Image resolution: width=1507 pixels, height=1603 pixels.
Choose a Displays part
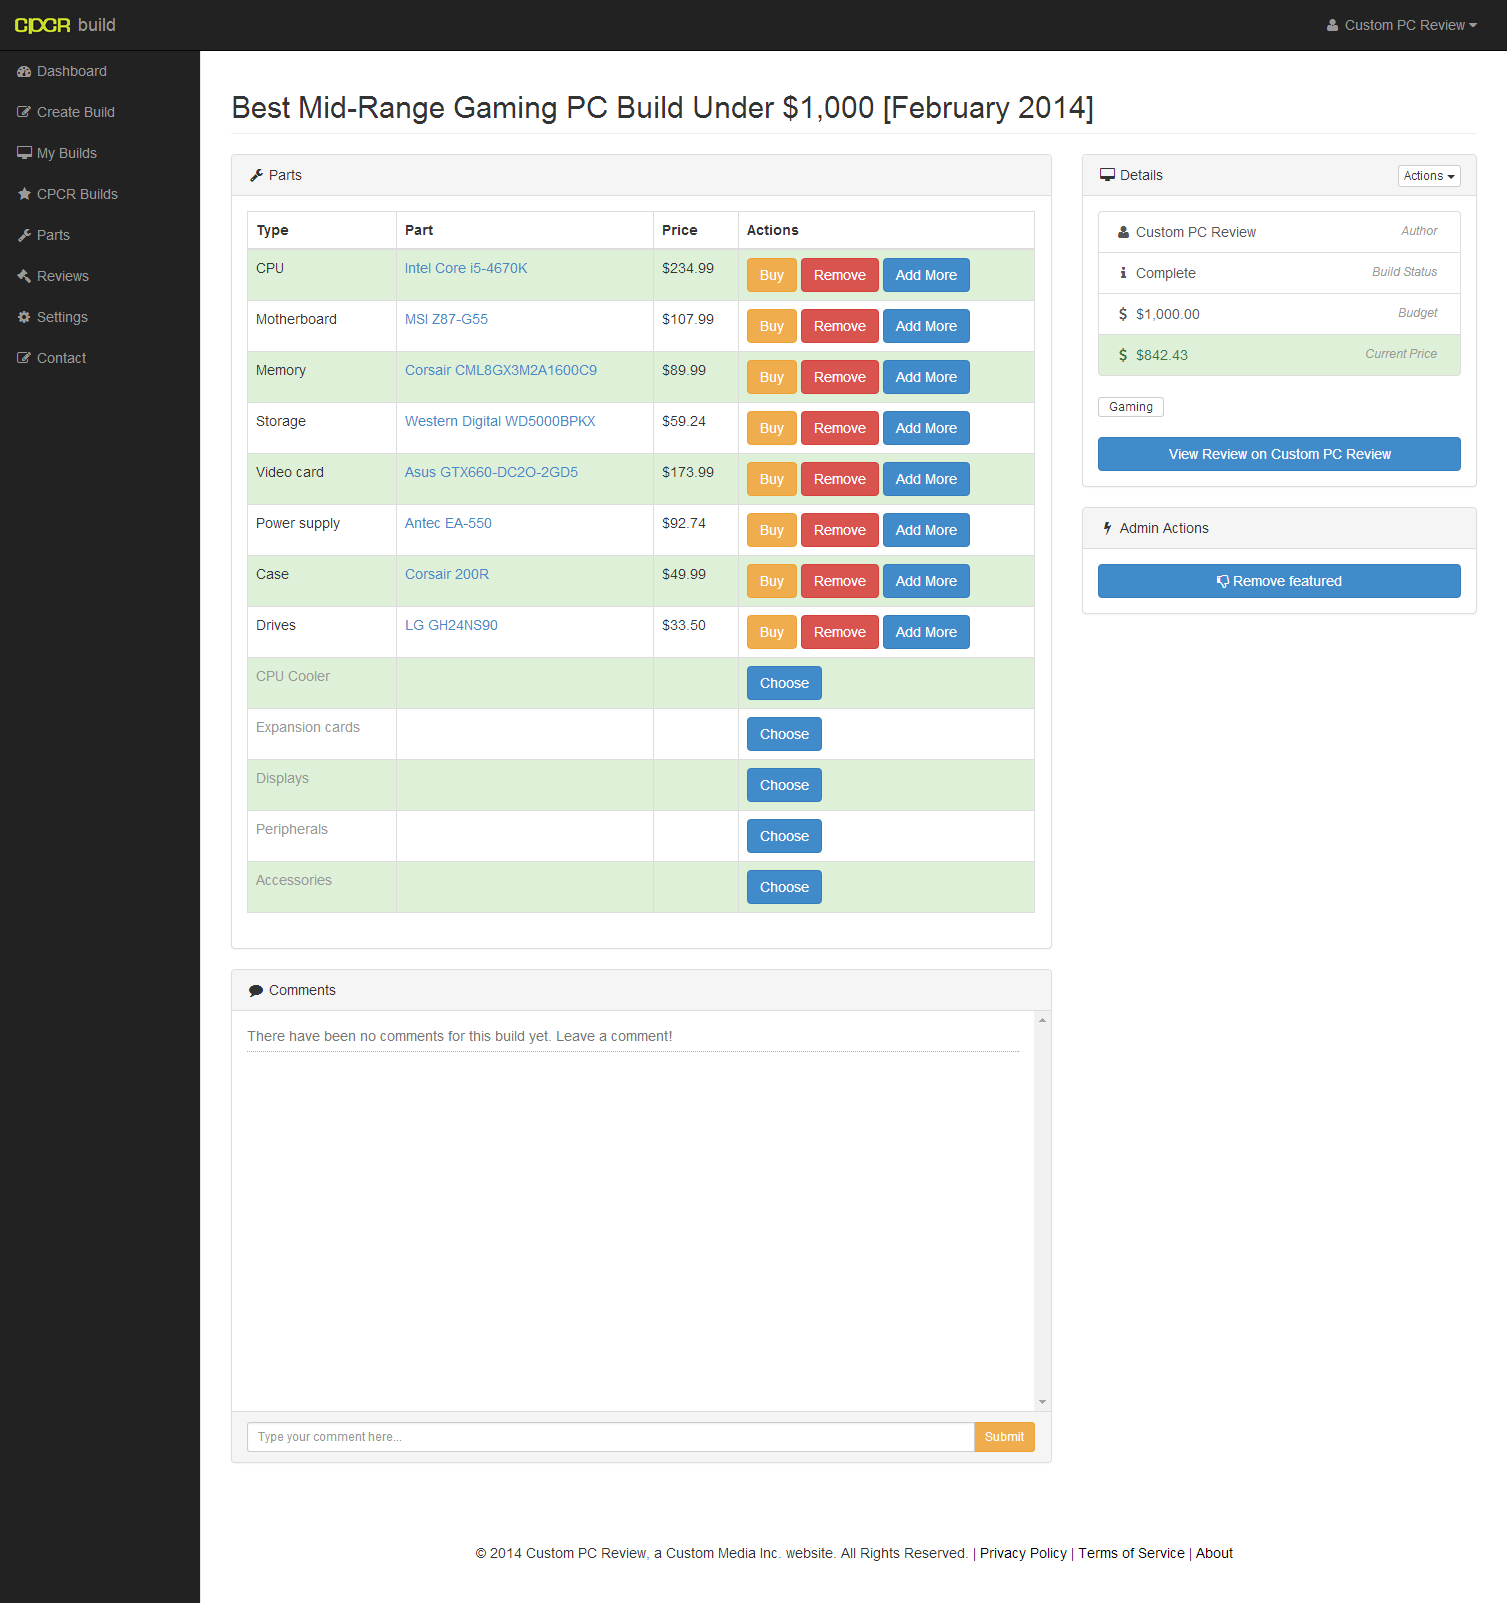coord(784,785)
